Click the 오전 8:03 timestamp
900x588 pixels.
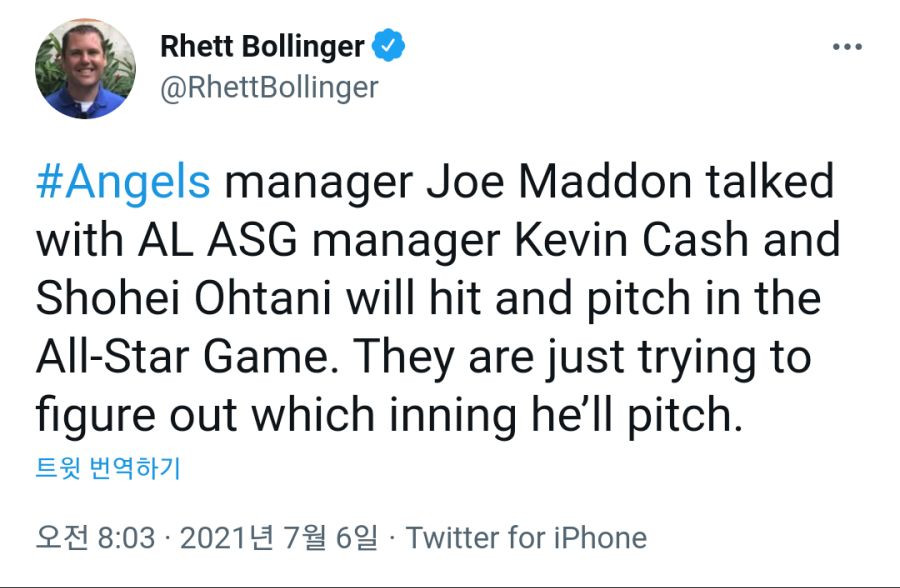tap(95, 537)
